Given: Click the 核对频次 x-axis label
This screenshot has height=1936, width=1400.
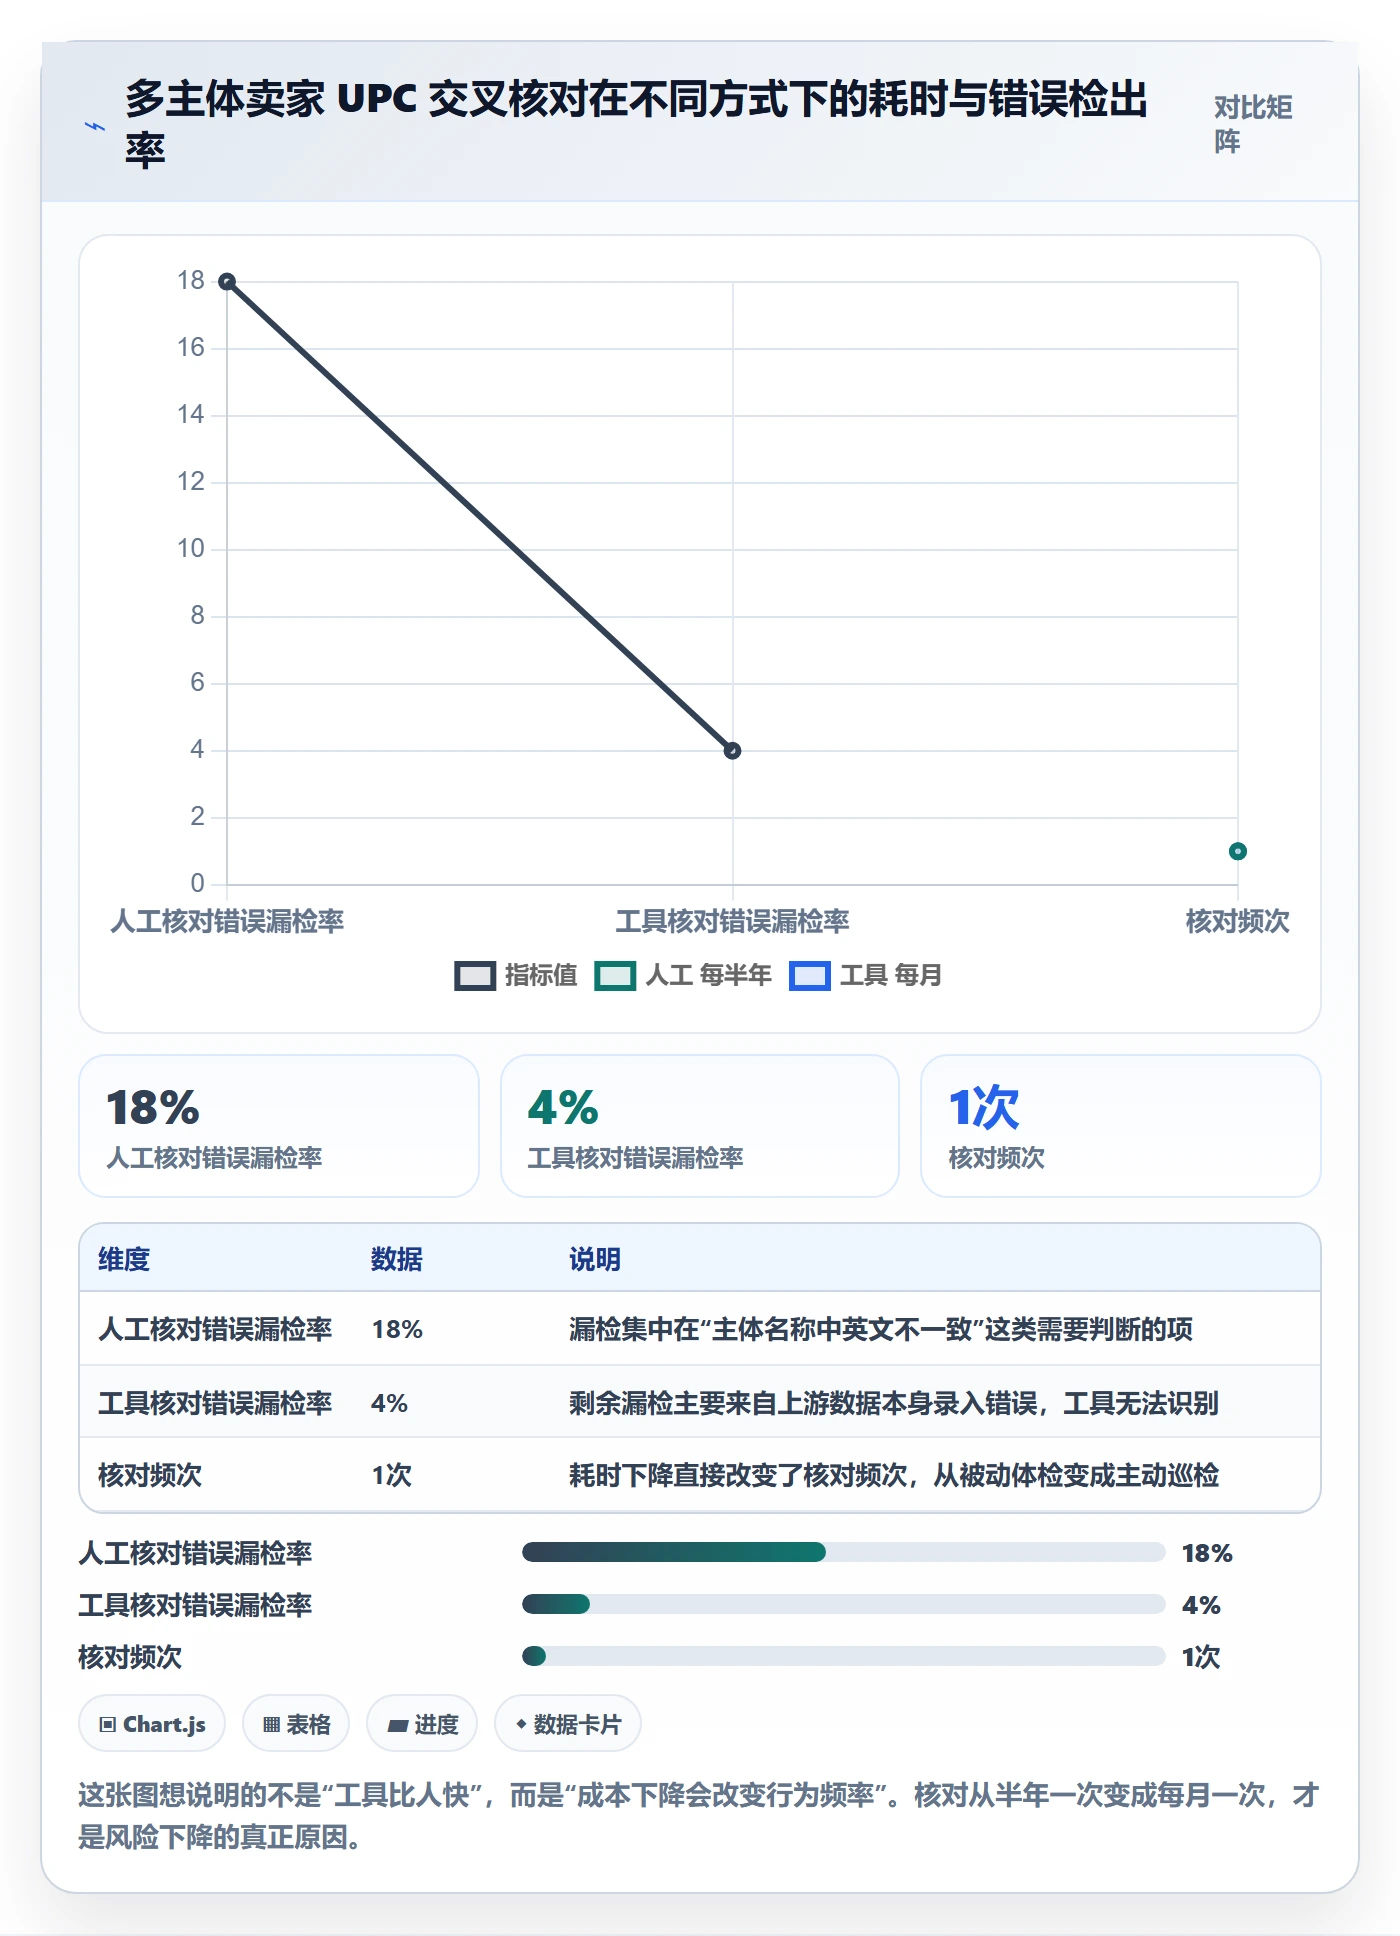Looking at the screenshot, I should click(1237, 921).
